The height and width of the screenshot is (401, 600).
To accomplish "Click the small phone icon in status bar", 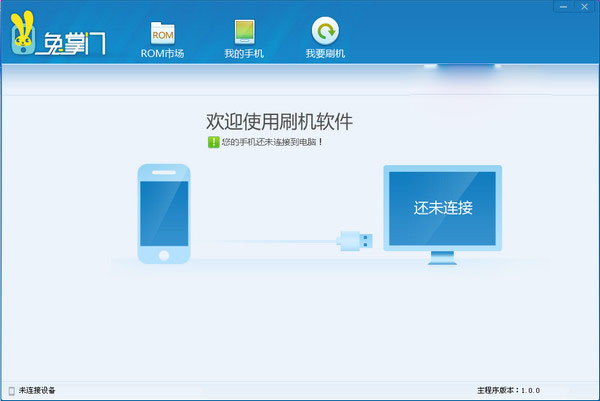I will click(11, 390).
